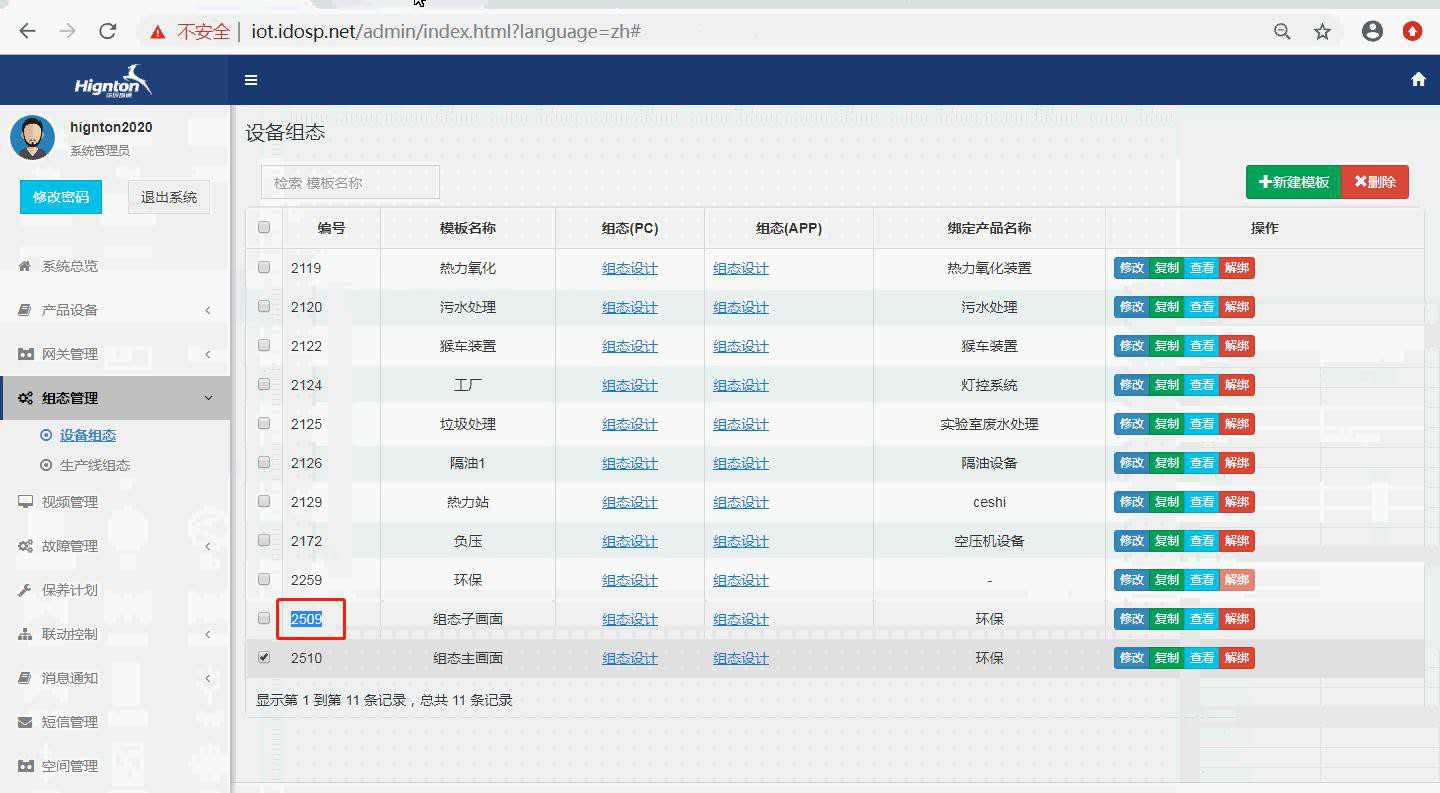Open PC 组态设计 link for 热力氧化
1440x793 pixels.
coord(630,268)
